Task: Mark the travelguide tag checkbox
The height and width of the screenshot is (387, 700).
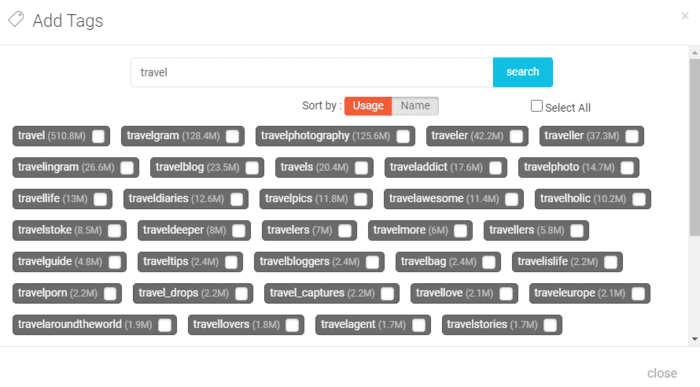Action: (115, 262)
